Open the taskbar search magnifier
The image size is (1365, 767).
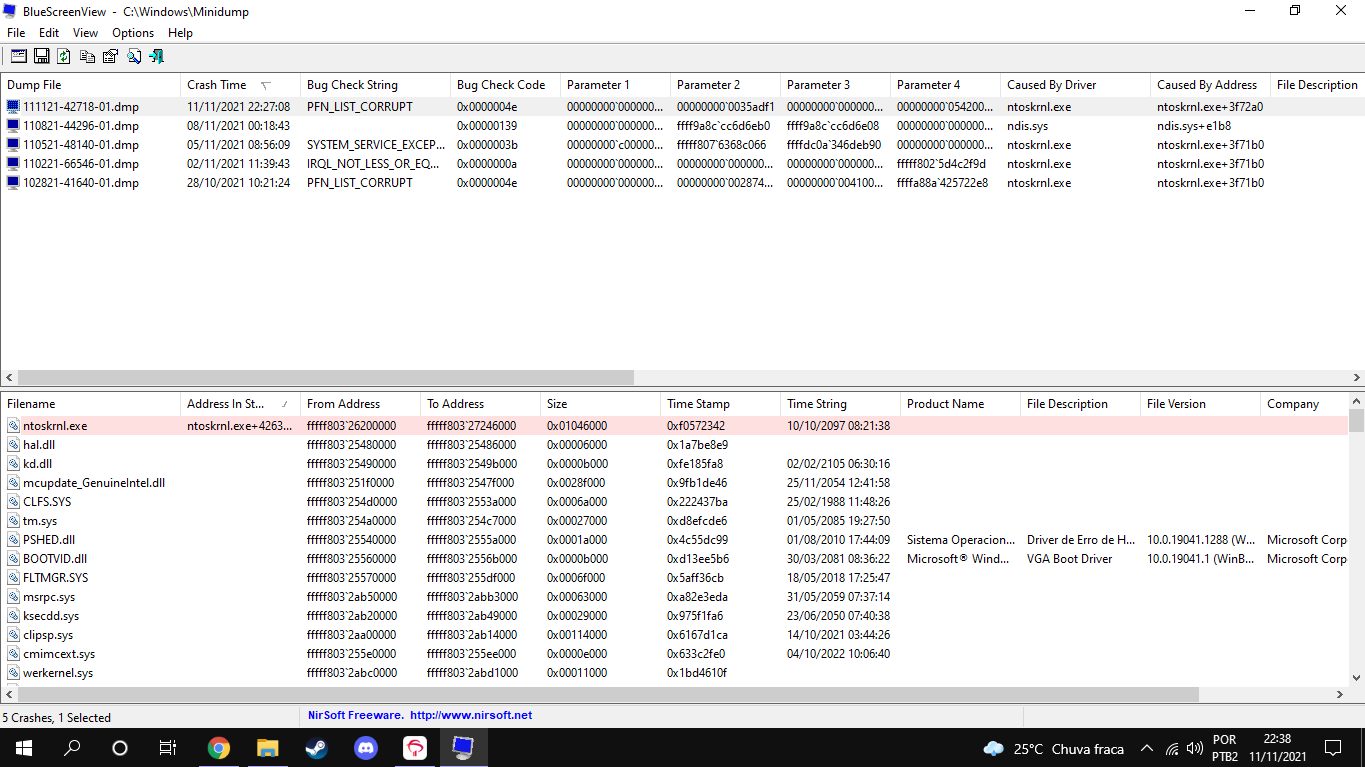72,748
